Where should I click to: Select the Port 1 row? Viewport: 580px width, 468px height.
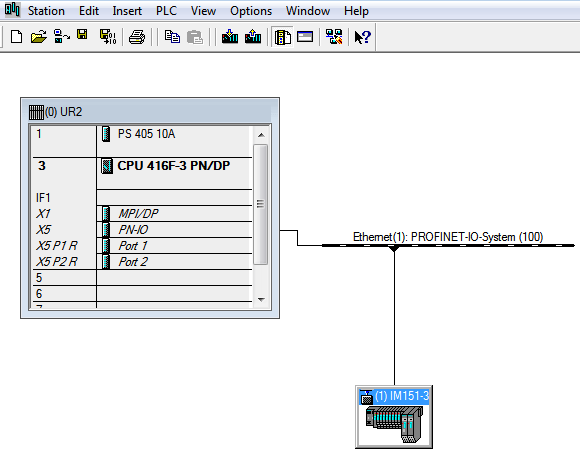pos(142,246)
